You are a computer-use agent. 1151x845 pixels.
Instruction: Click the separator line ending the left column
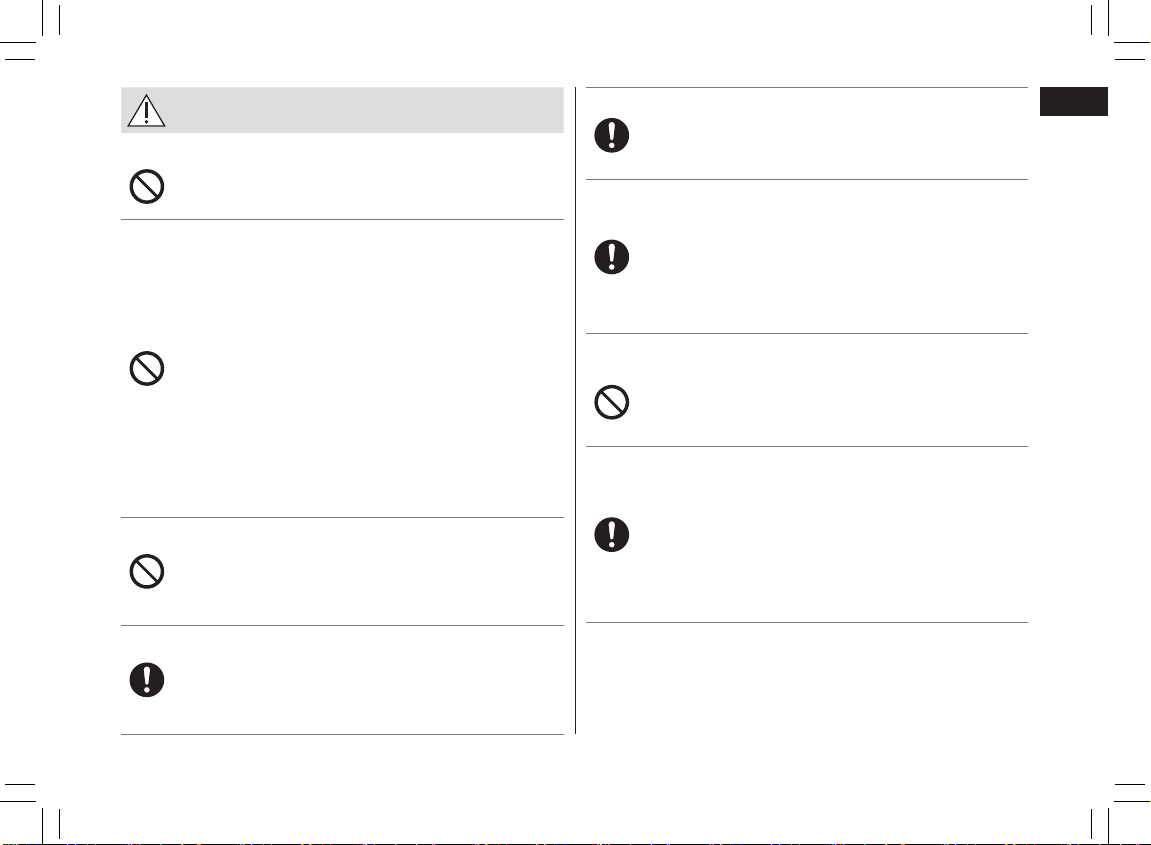pyautogui.click(x=342, y=734)
